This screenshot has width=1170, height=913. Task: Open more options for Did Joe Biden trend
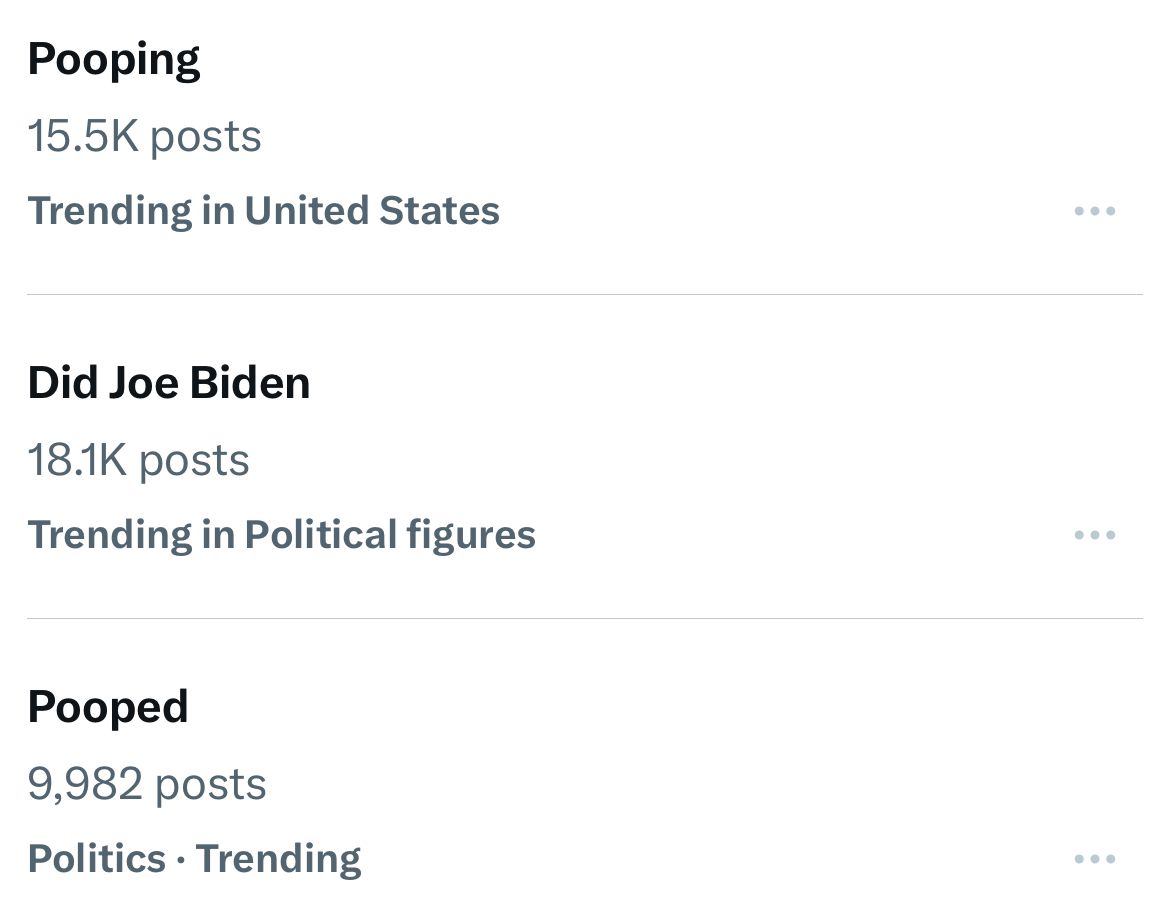click(1094, 535)
